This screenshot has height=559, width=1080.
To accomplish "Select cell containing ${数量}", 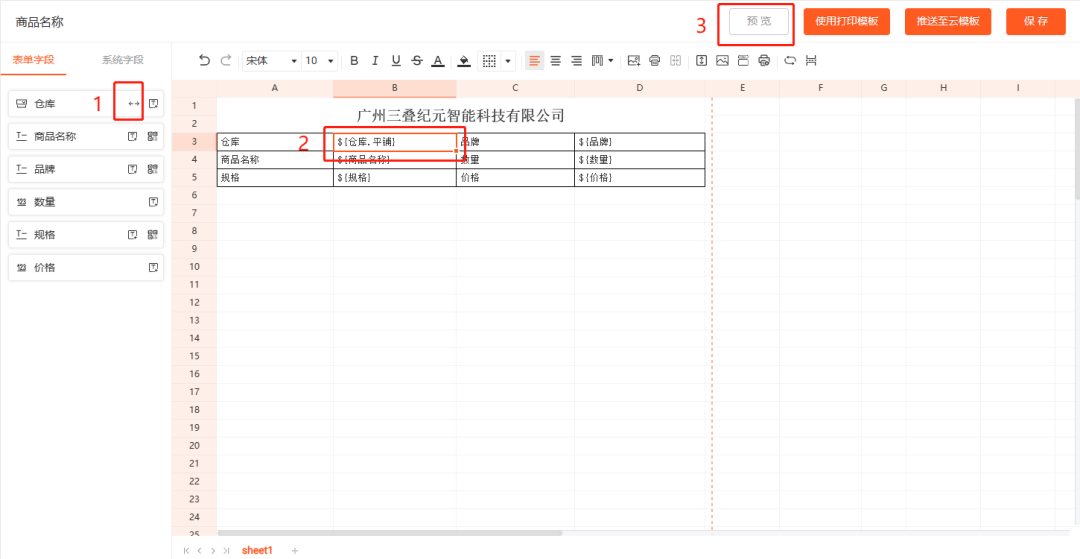I will [x=640, y=160].
